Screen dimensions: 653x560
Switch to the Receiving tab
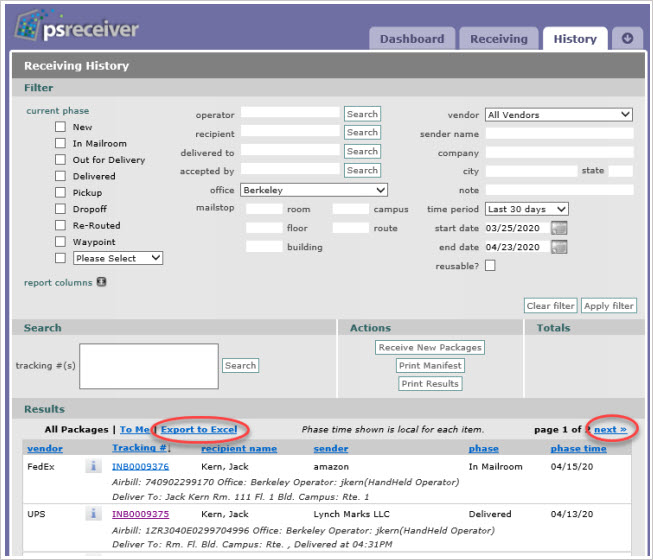pos(498,39)
